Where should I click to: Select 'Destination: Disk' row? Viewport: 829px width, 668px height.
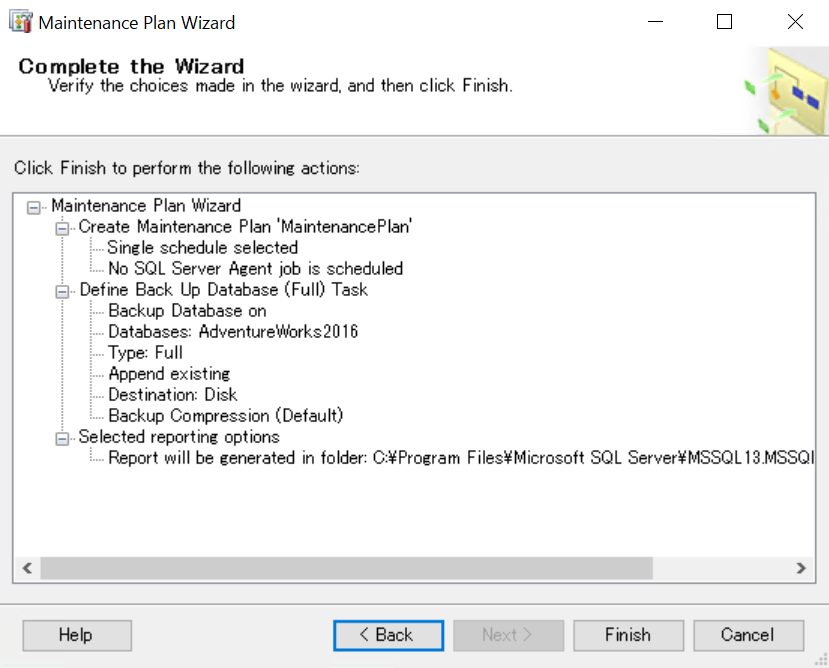tap(172, 395)
